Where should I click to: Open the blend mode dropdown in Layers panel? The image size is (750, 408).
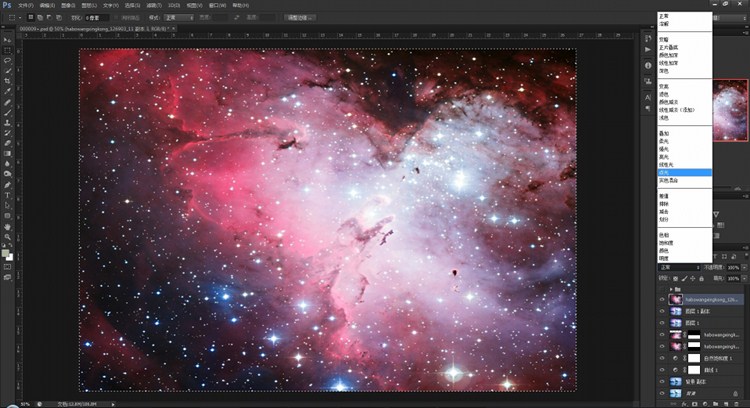pyautogui.click(x=680, y=267)
